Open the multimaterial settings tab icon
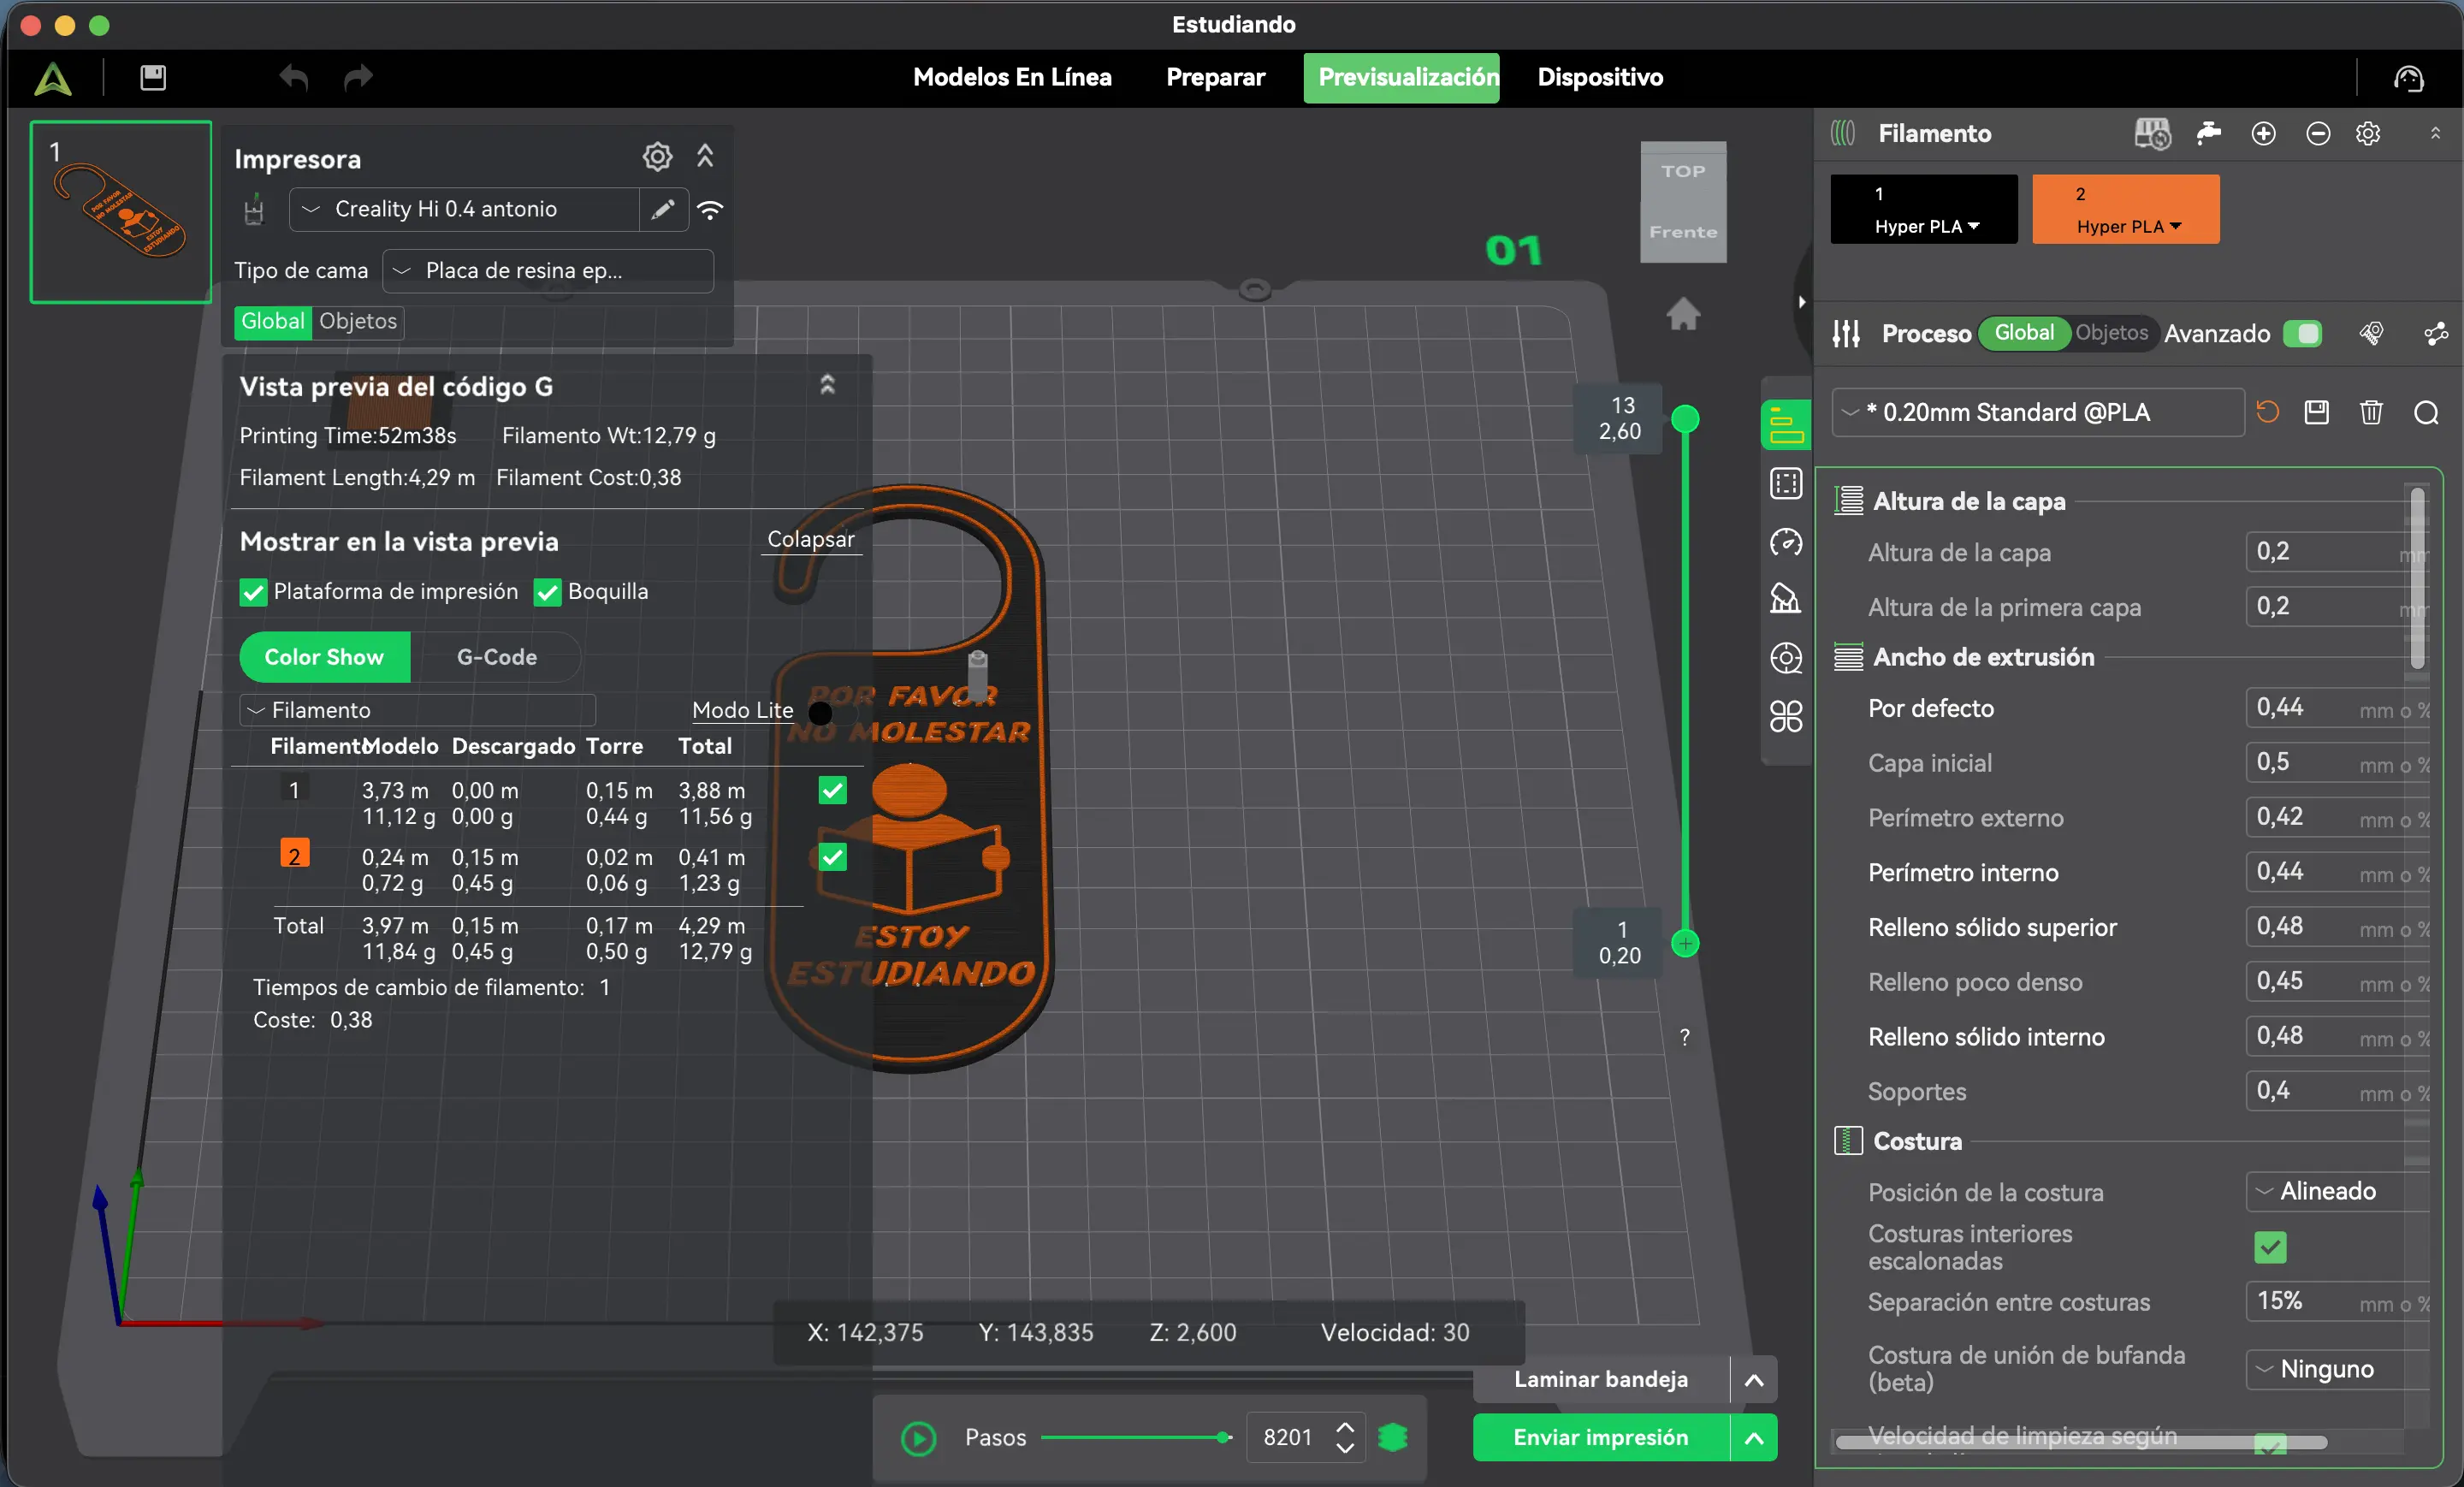 [1786, 657]
